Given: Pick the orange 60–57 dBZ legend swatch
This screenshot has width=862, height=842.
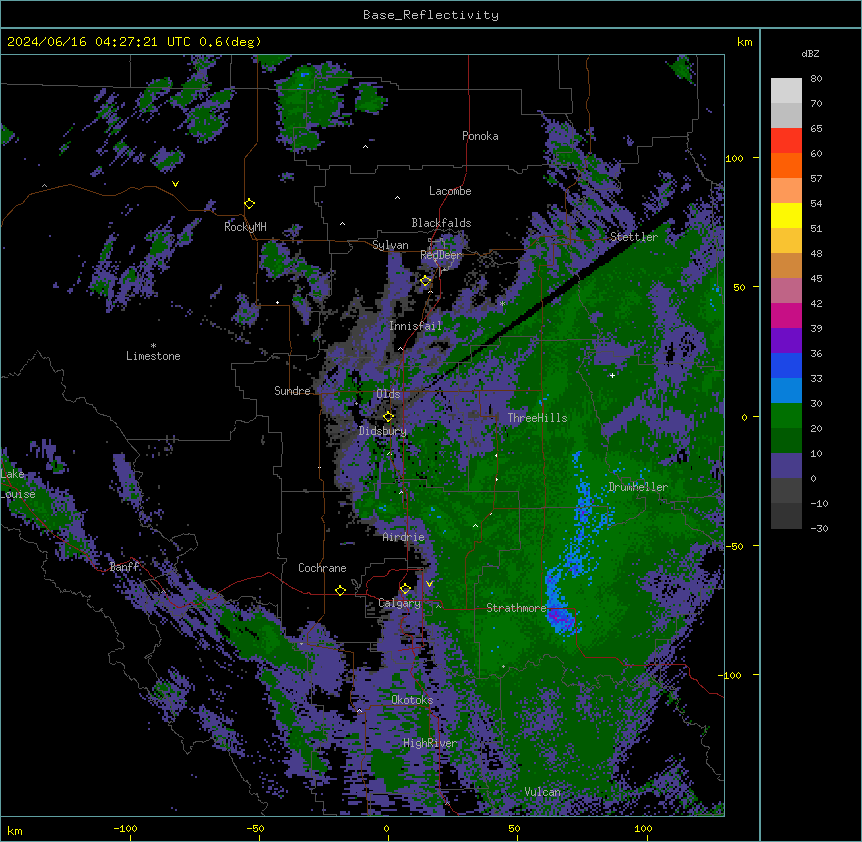Looking at the screenshot, I should tap(786, 165).
